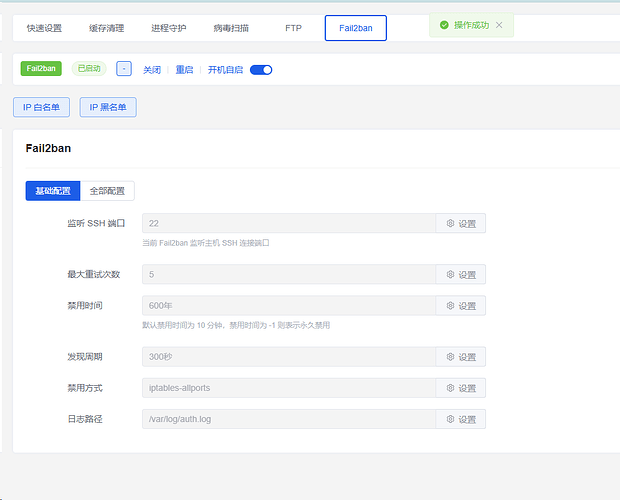The height and width of the screenshot is (500, 620).
Task: Click the gear icon in the 禁用时间 row
Action: (x=450, y=306)
